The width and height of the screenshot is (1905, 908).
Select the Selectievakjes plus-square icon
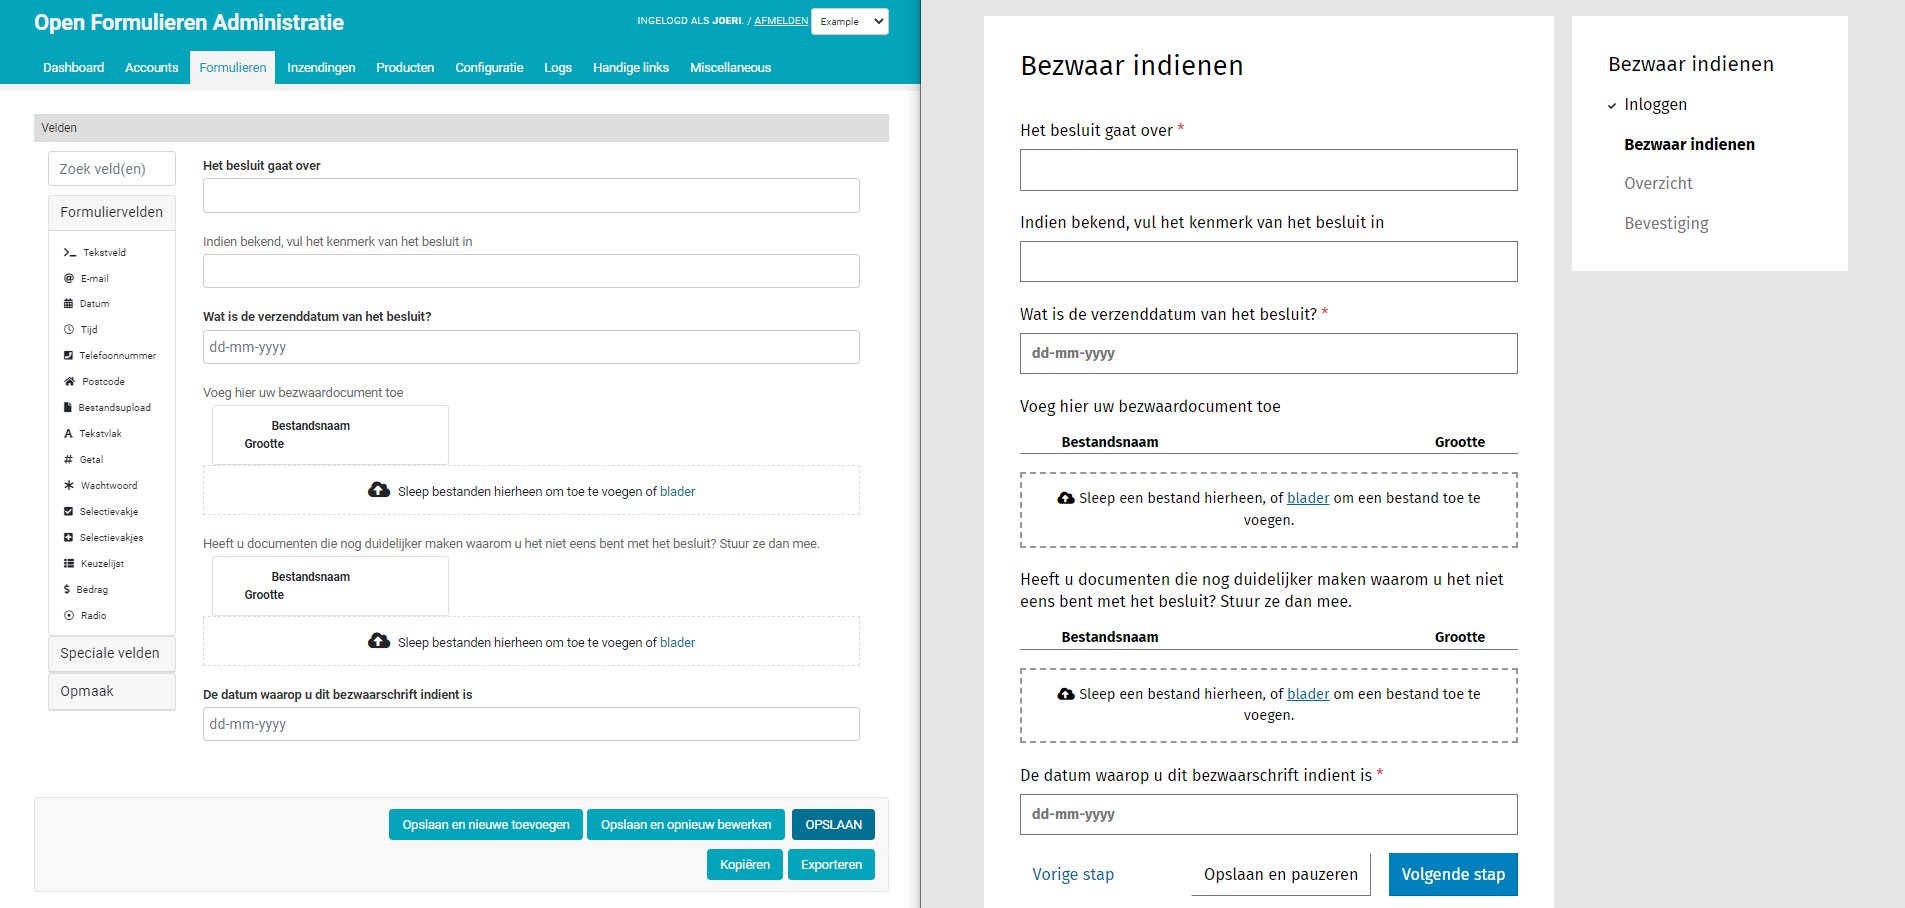point(69,538)
